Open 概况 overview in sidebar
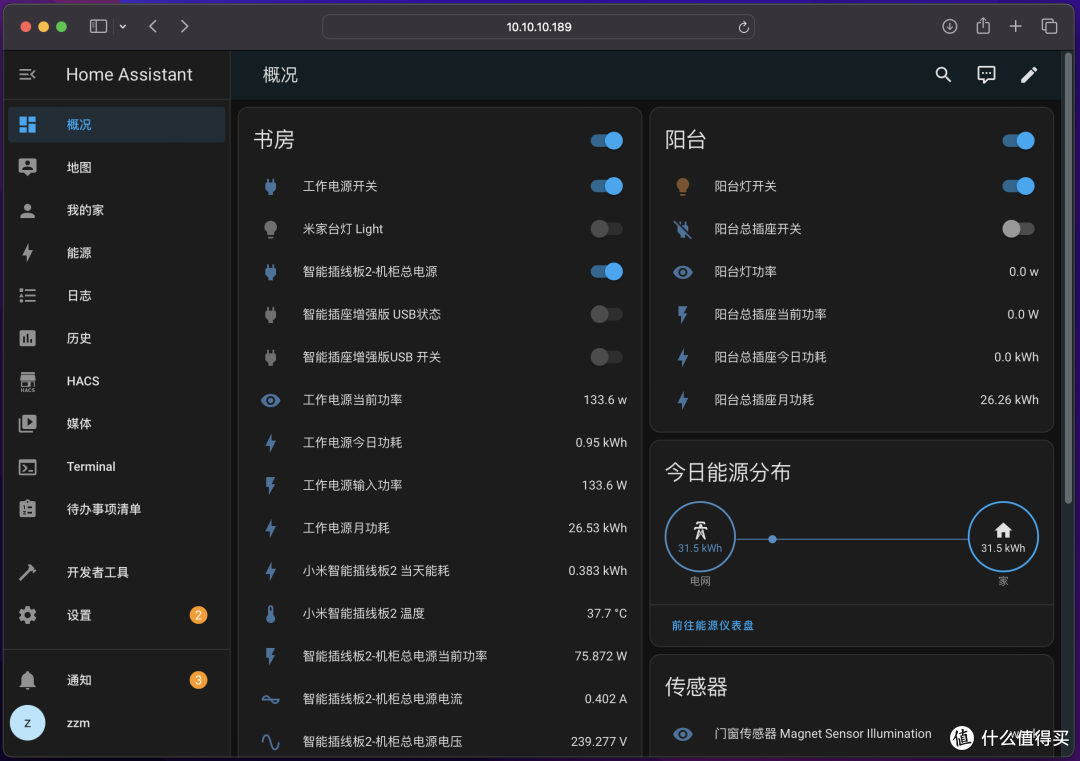Image resolution: width=1080 pixels, height=761 pixels. (x=116, y=125)
